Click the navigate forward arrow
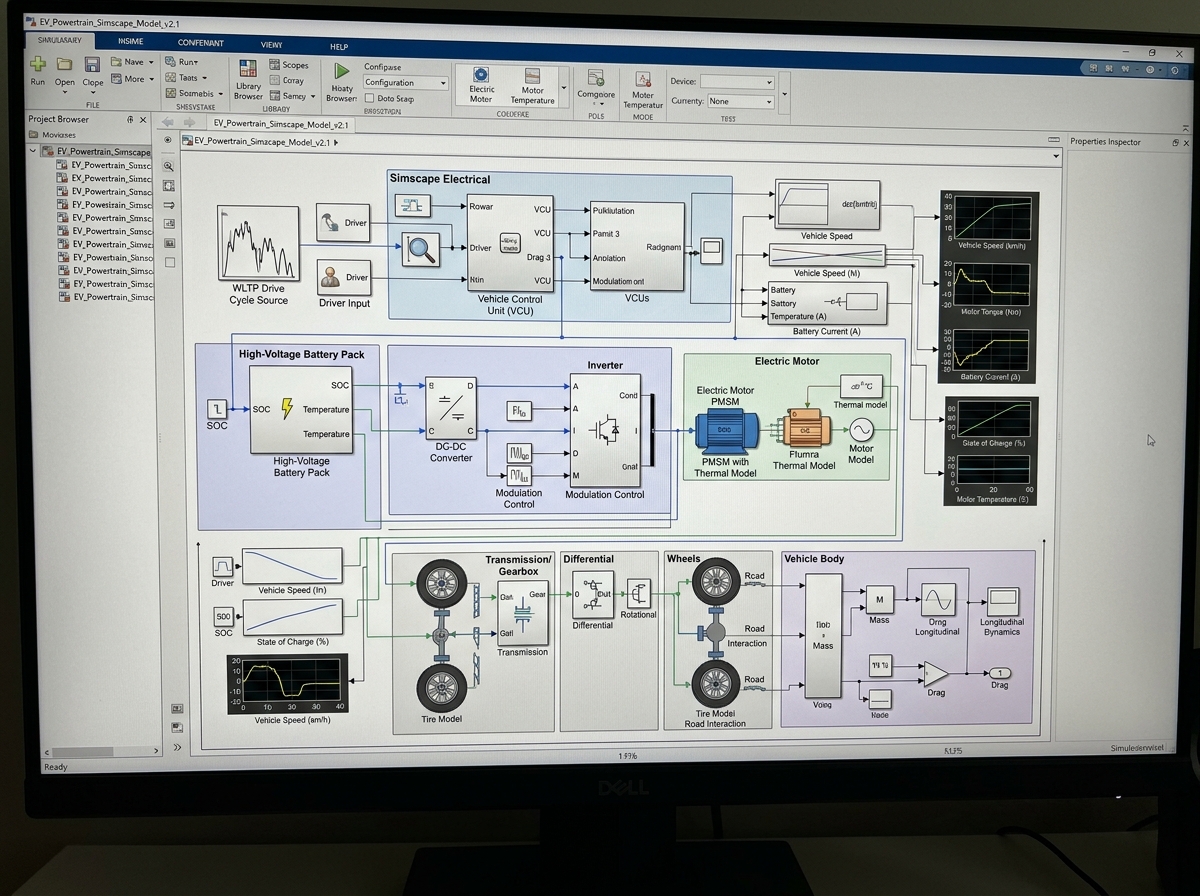1200x896 pixels. tap(190, 123)
